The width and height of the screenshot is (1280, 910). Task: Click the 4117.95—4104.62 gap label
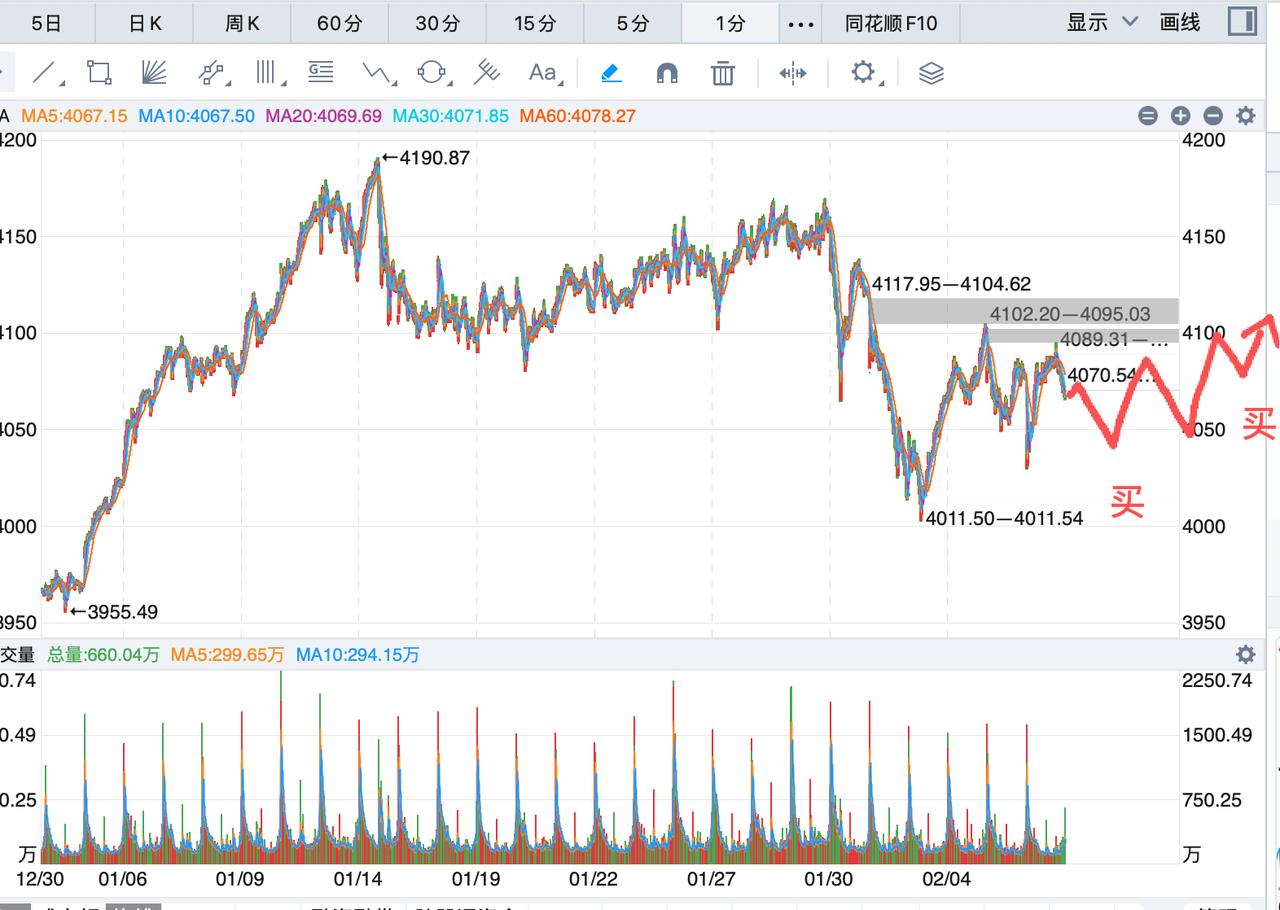(x=951, y=285)
